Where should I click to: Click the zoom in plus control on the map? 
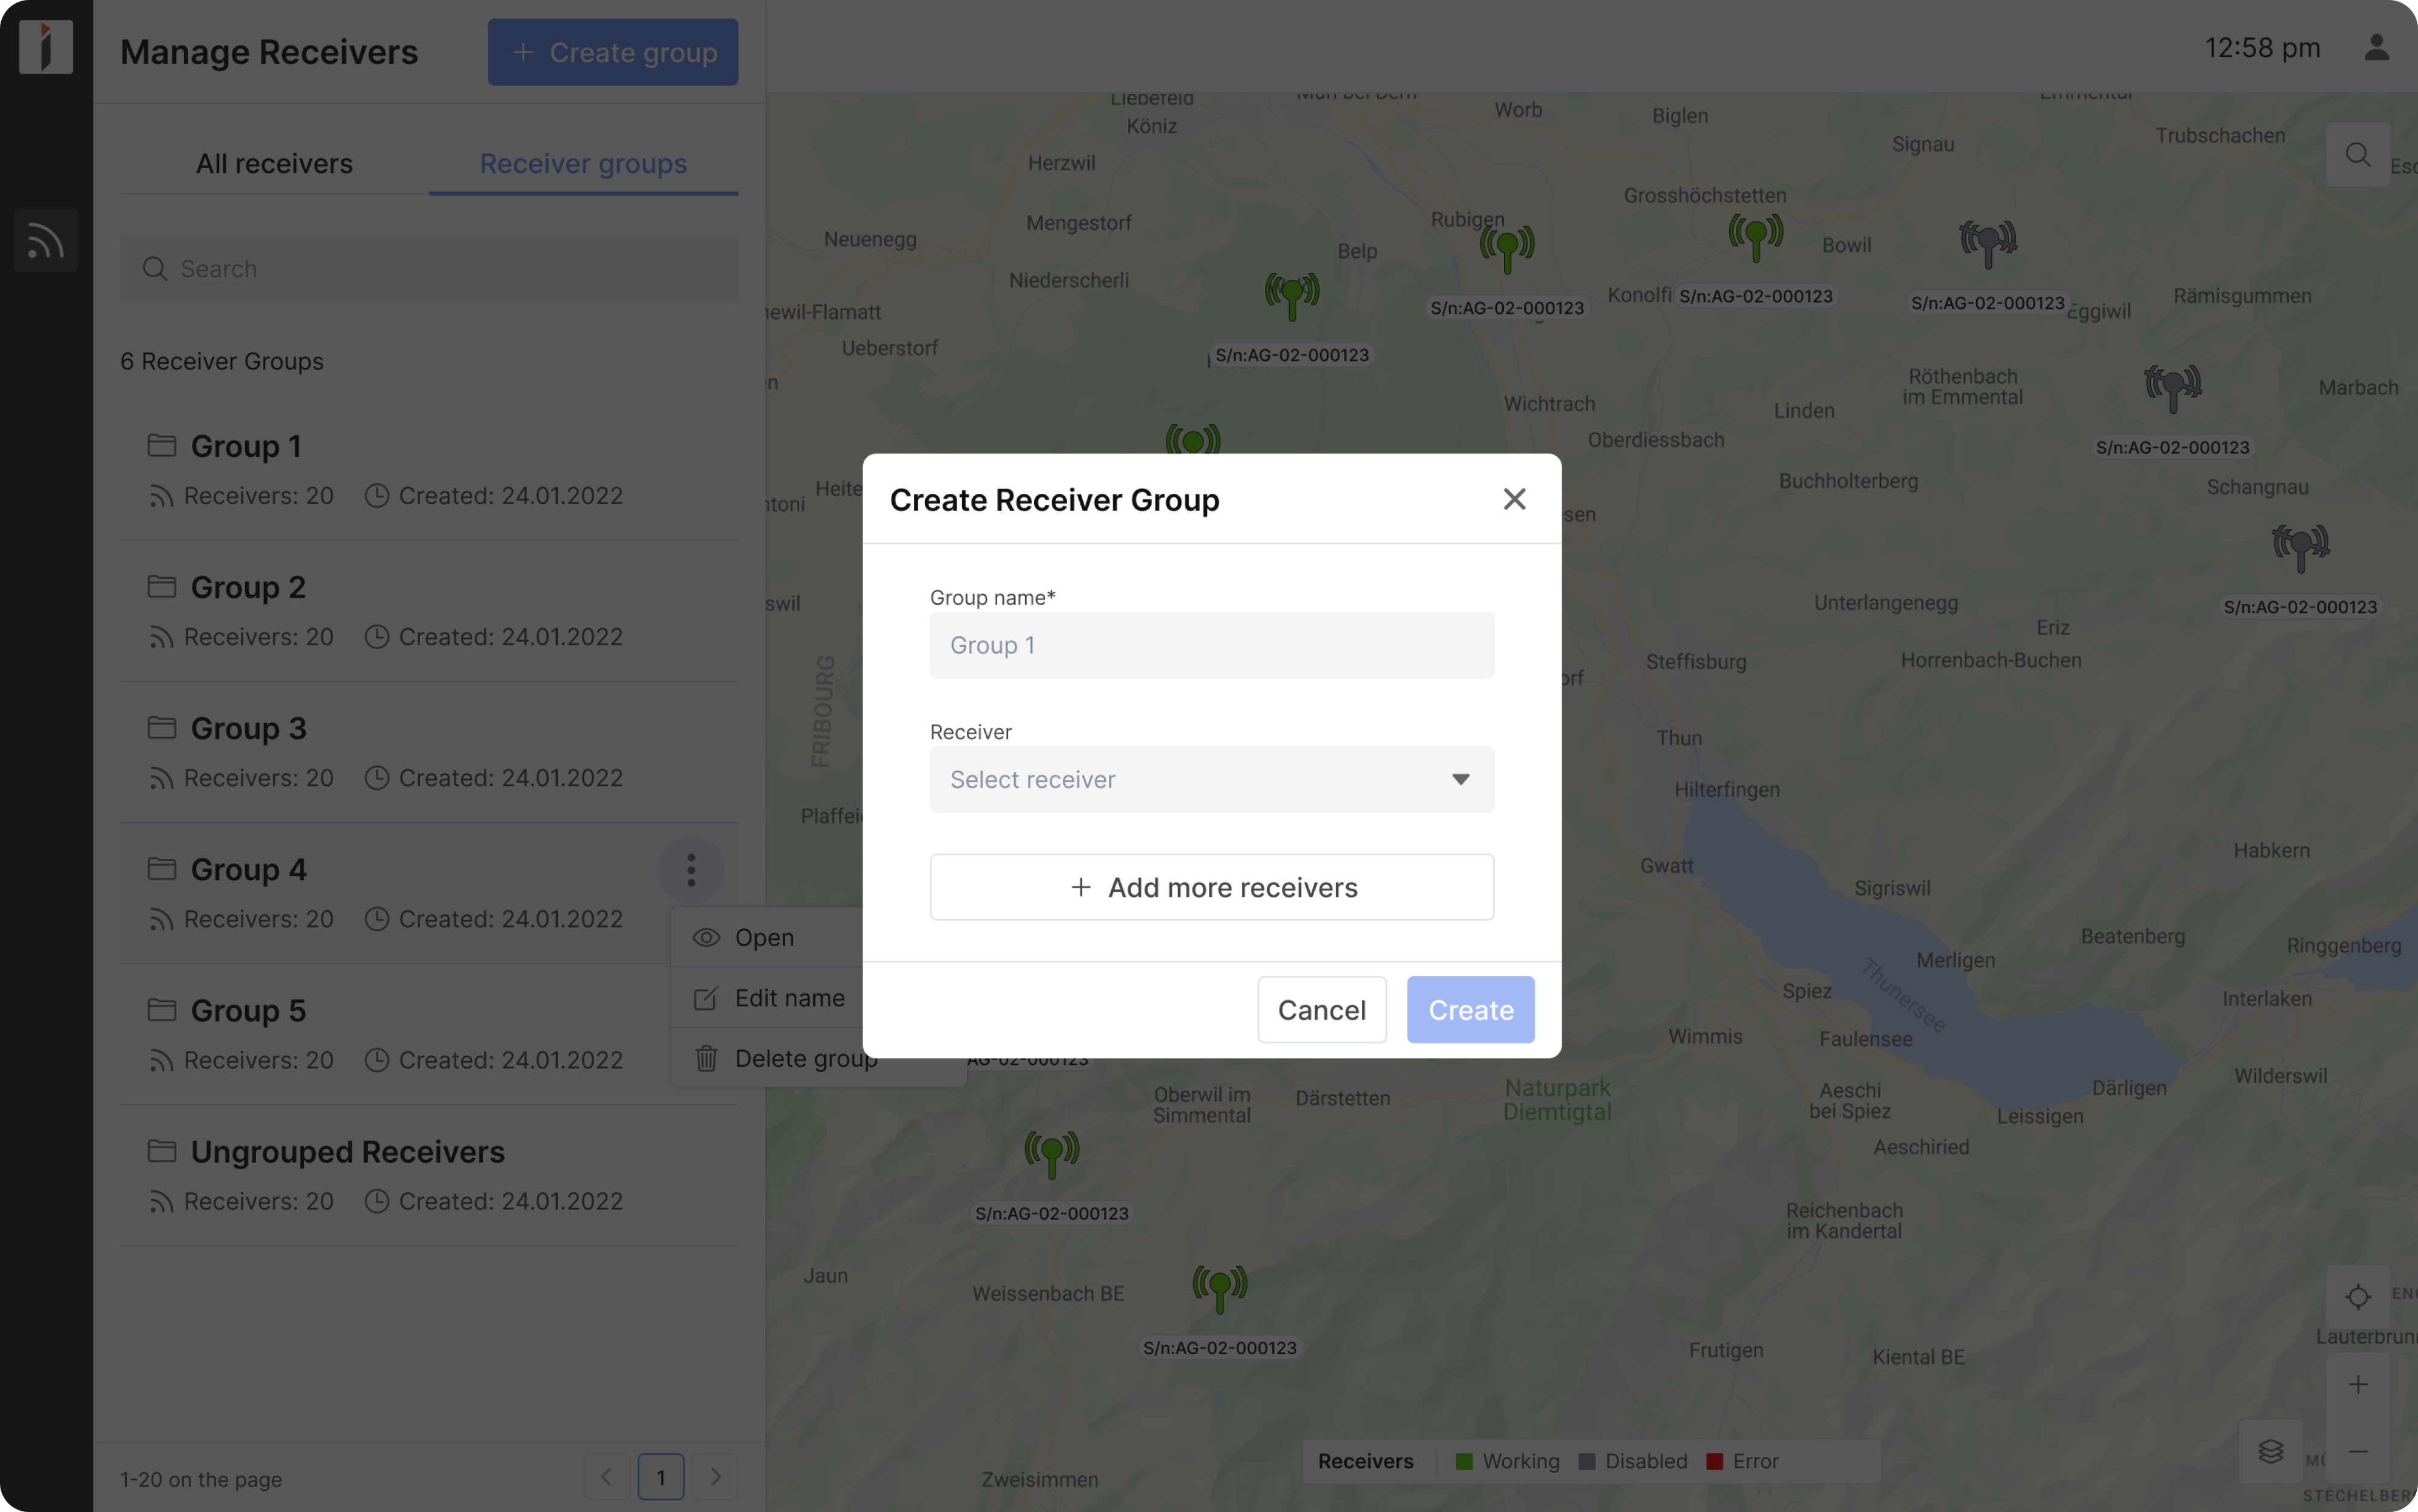2357,1384
